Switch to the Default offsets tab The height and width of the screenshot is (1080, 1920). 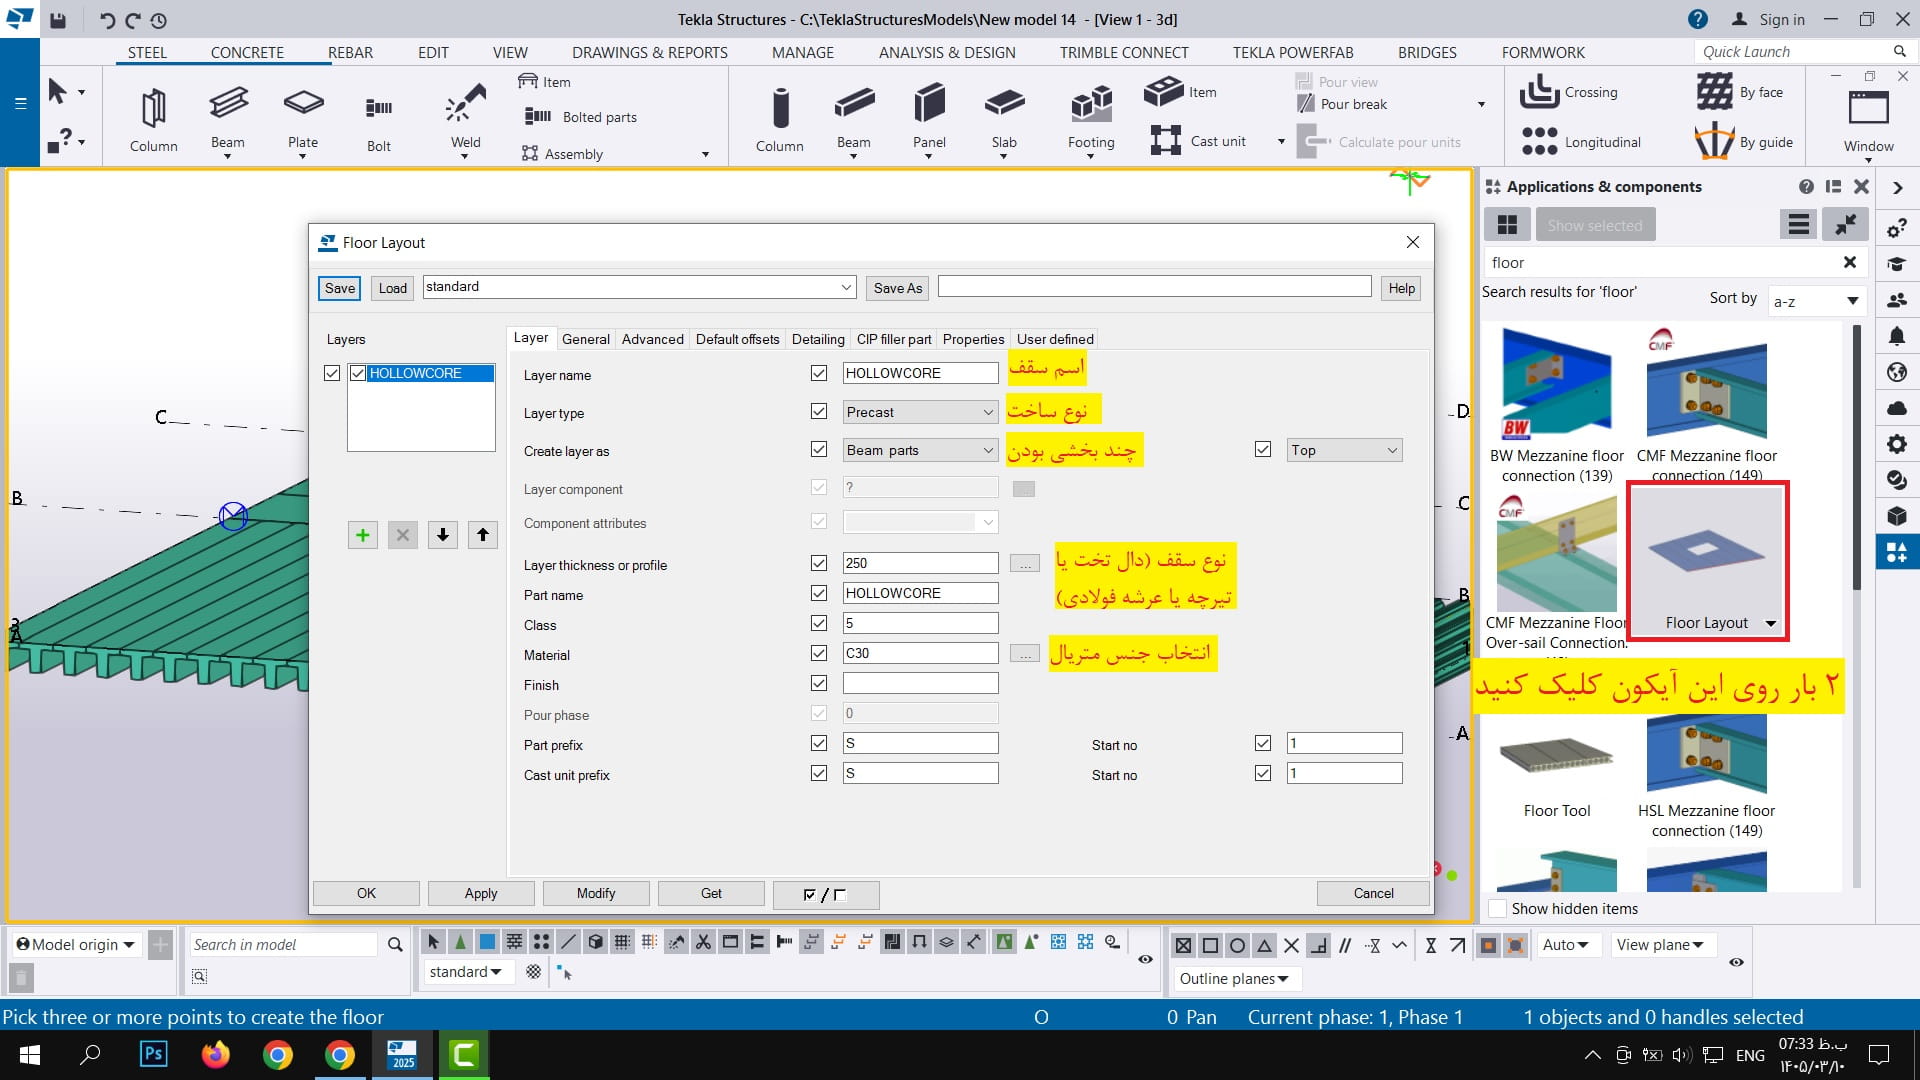click(x=737, y=339)
